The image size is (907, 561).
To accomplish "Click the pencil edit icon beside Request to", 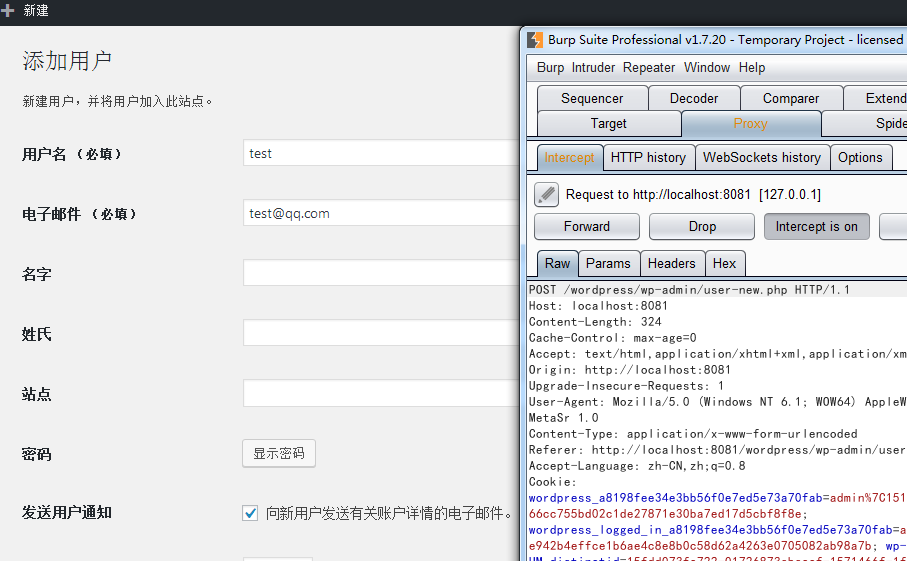I will (x=546, y=194).
